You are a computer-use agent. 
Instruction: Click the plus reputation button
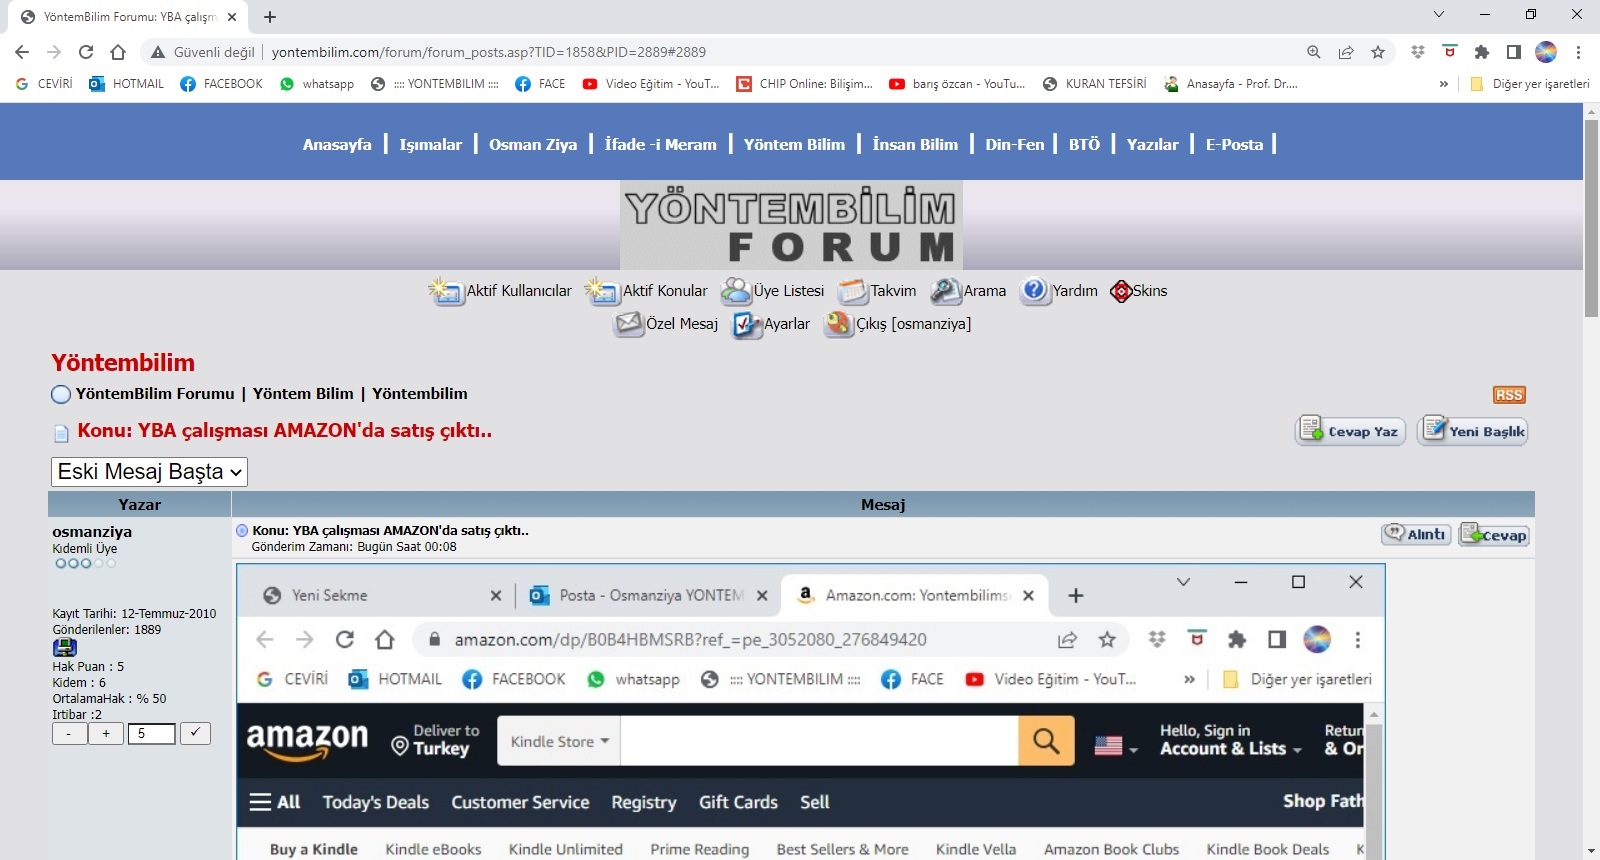pyautogui.click(x=106, y=734)
